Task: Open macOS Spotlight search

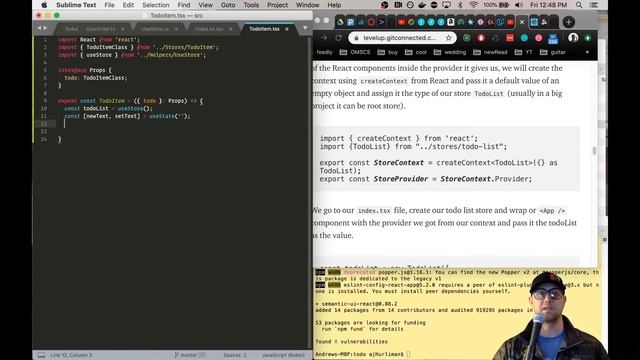Action: coord(579,5)
